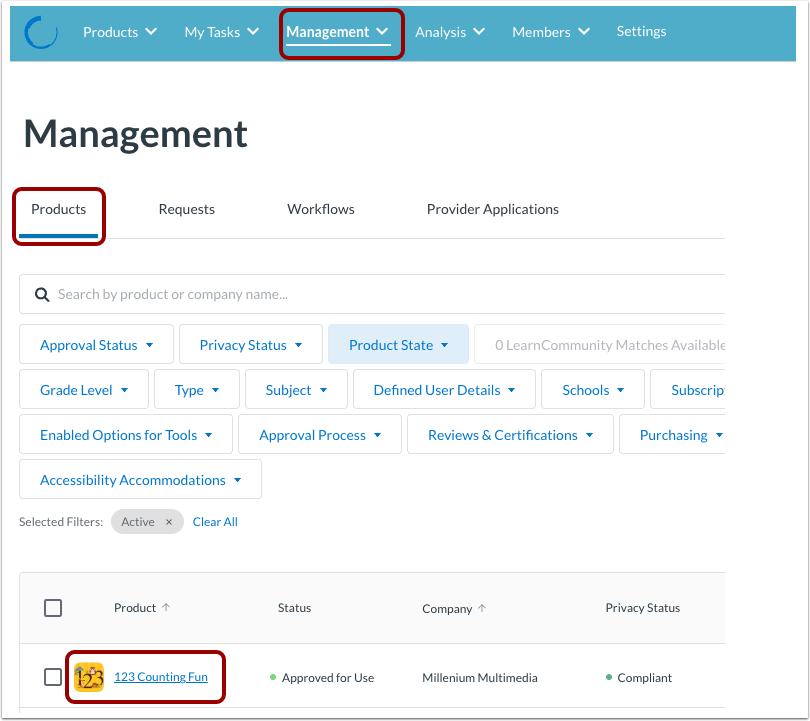Open the Reviews & Certifications dropdown

(509, 434)
